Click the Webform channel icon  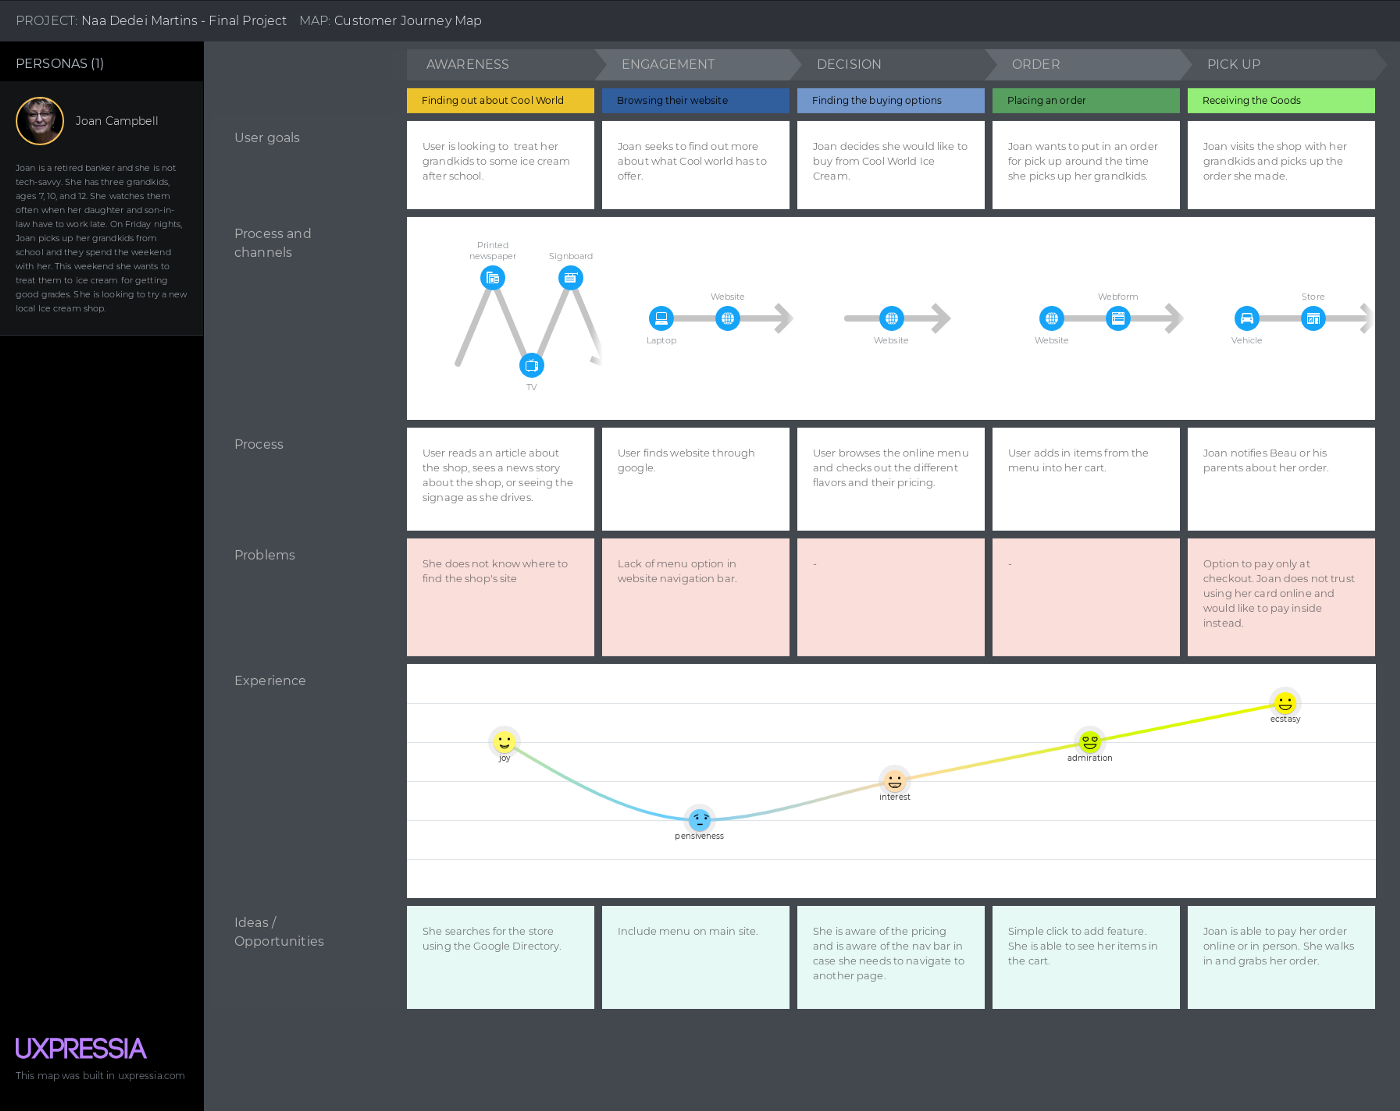click(x=1118, y=319)
